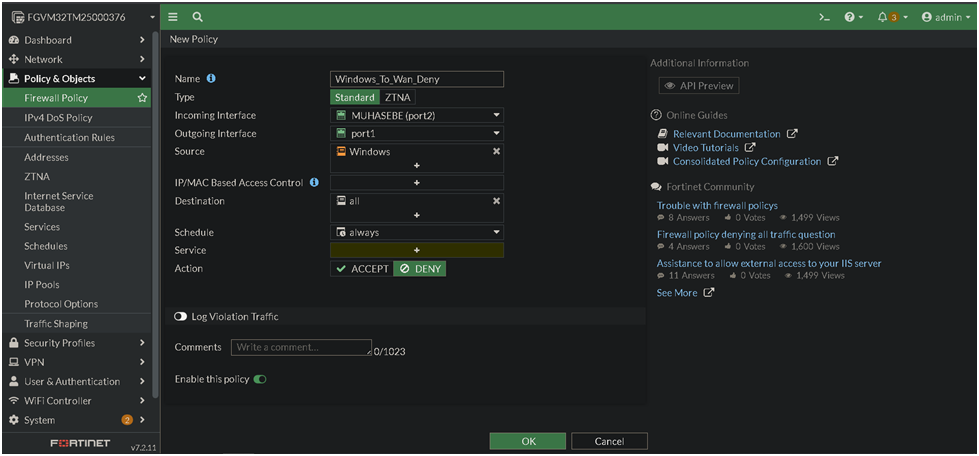
Task: Expand VPN menu
Action: pyautogui.click(x=77, y=362)
